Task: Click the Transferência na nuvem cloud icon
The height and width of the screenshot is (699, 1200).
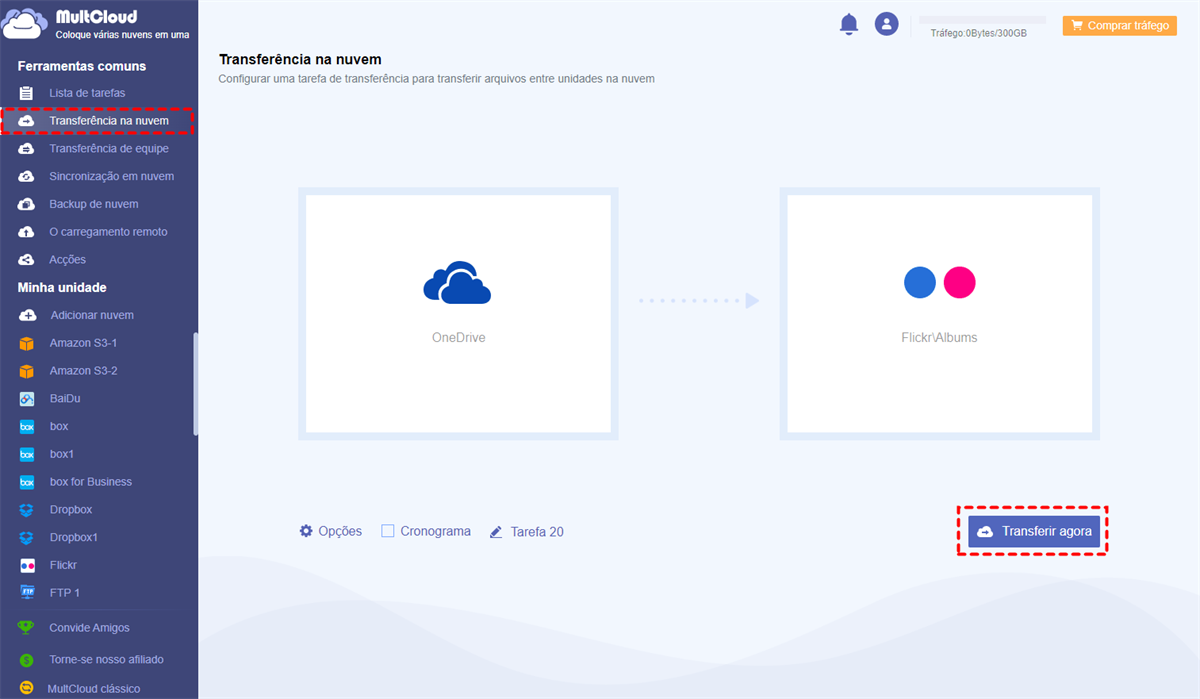Action: point(27,121)
